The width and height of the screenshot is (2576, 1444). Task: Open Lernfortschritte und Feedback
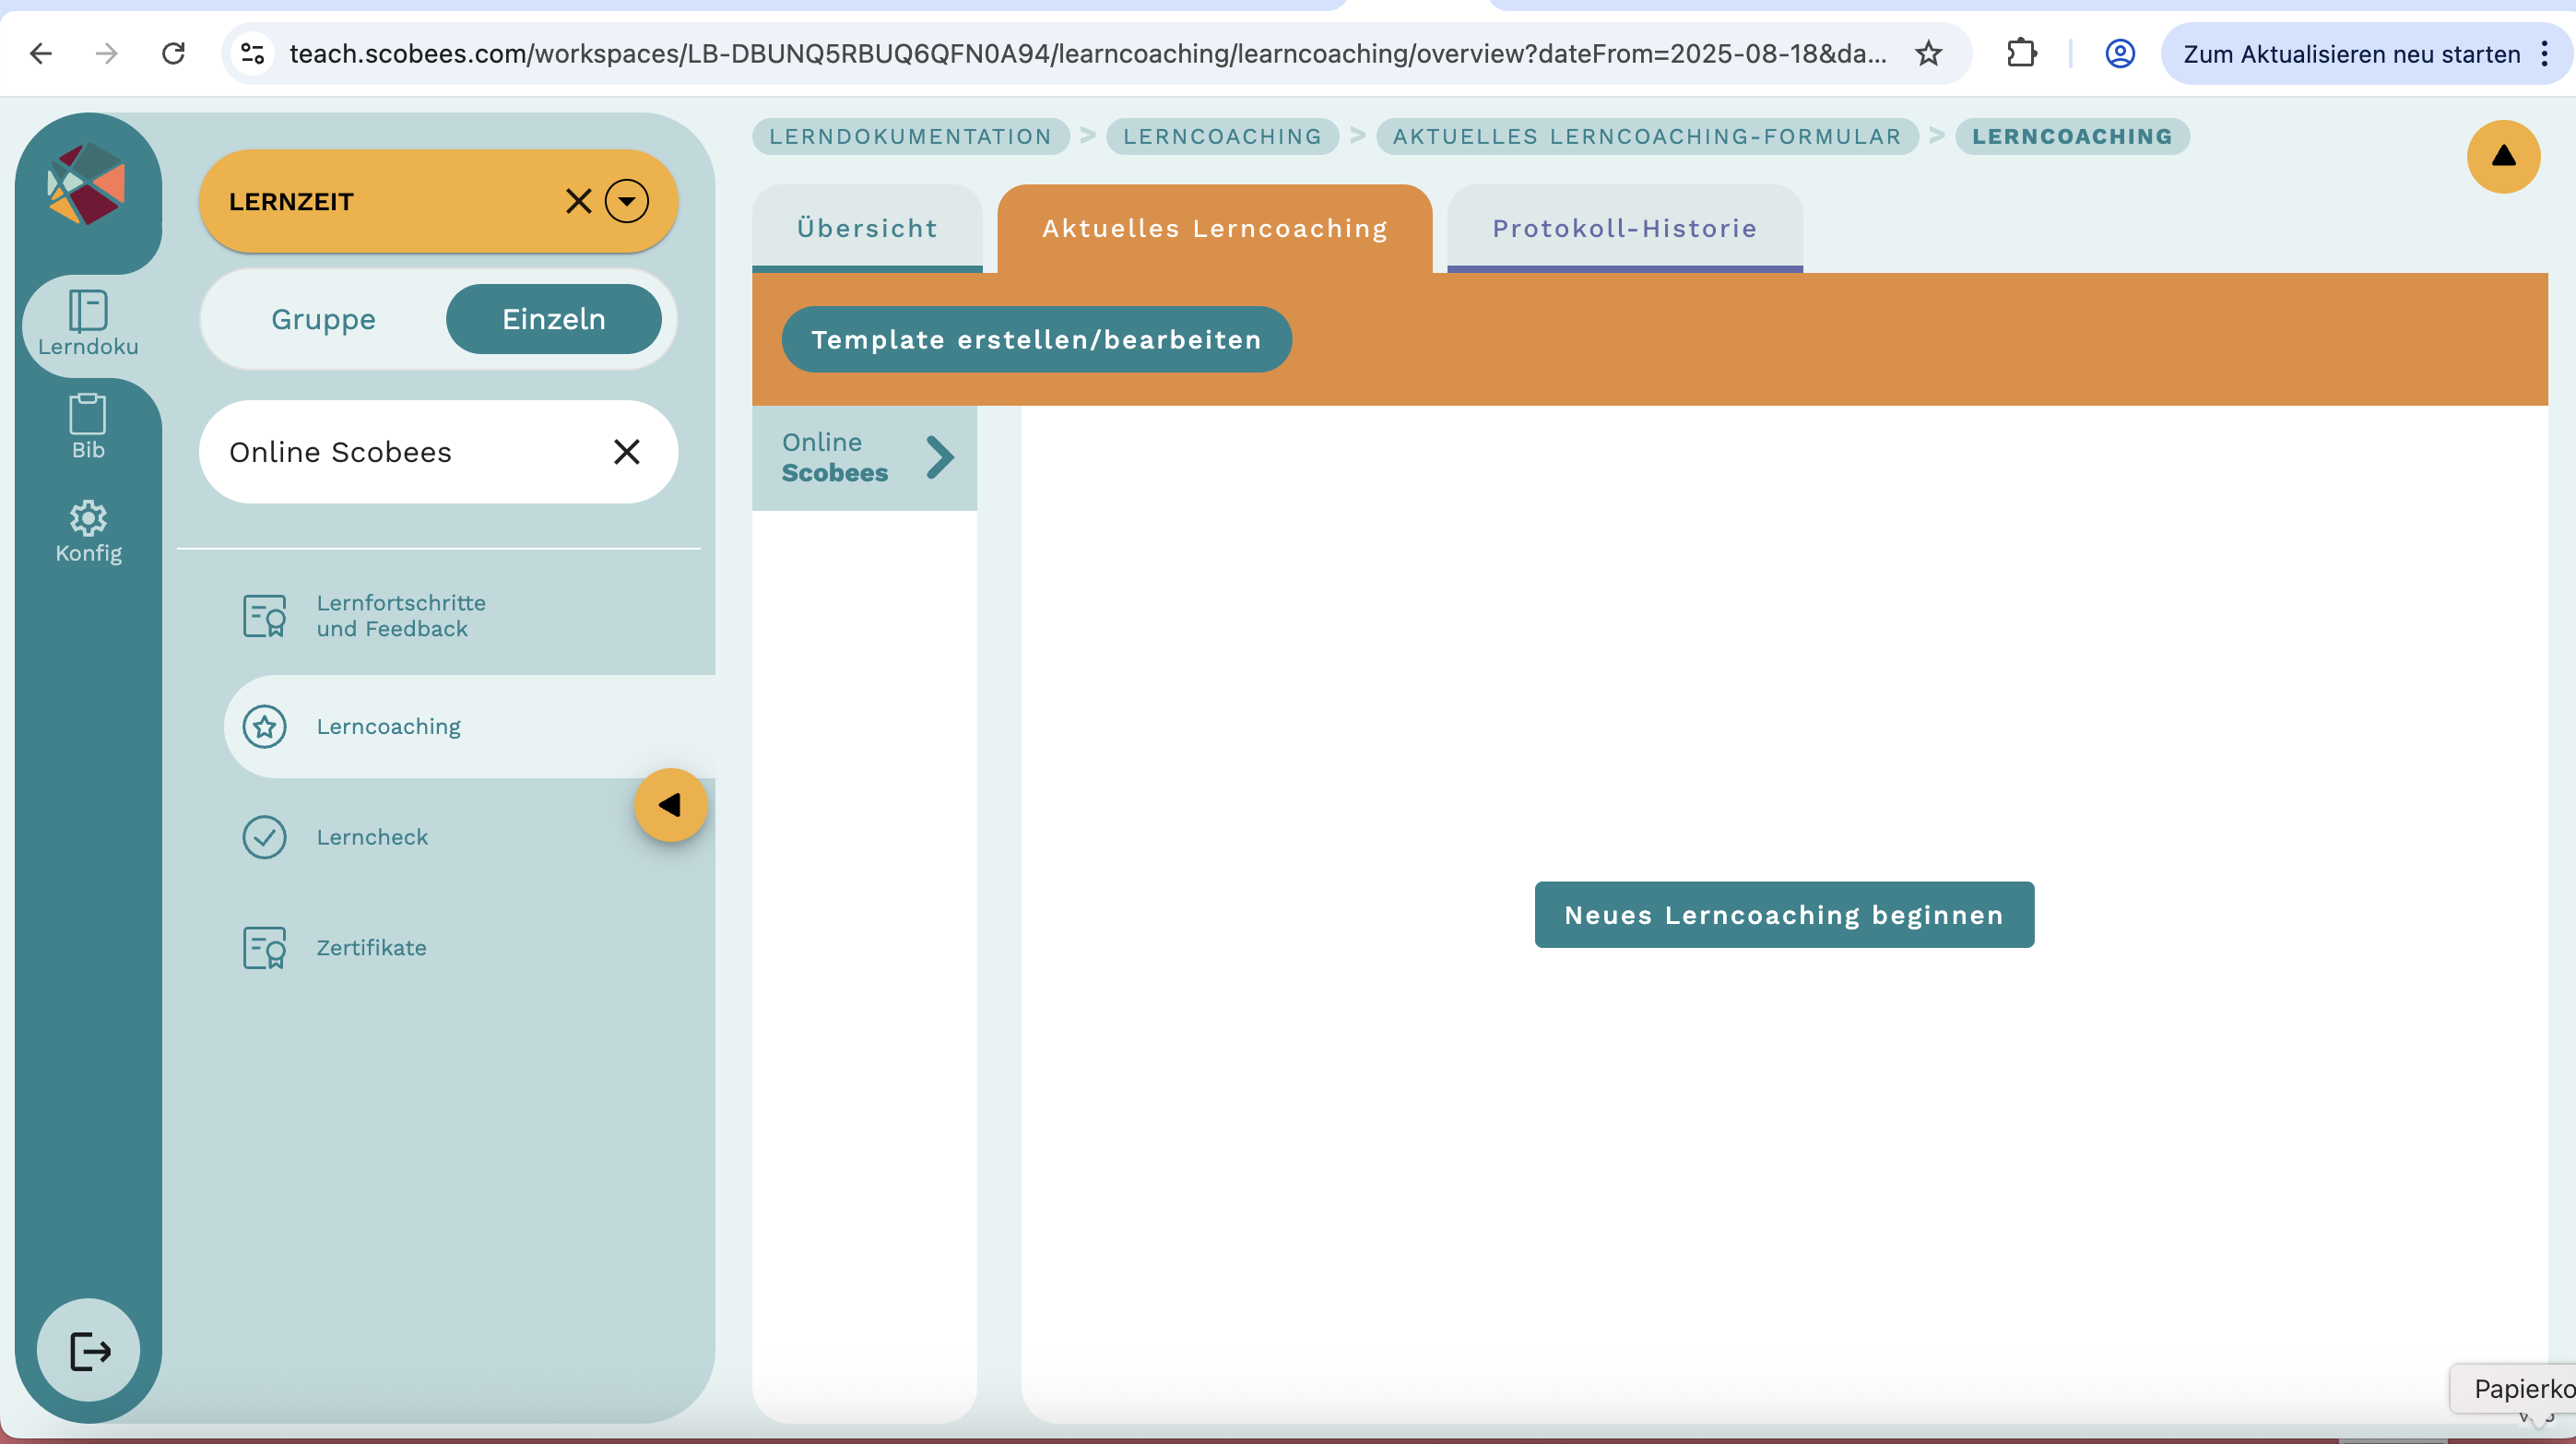(x=400, y=615)
